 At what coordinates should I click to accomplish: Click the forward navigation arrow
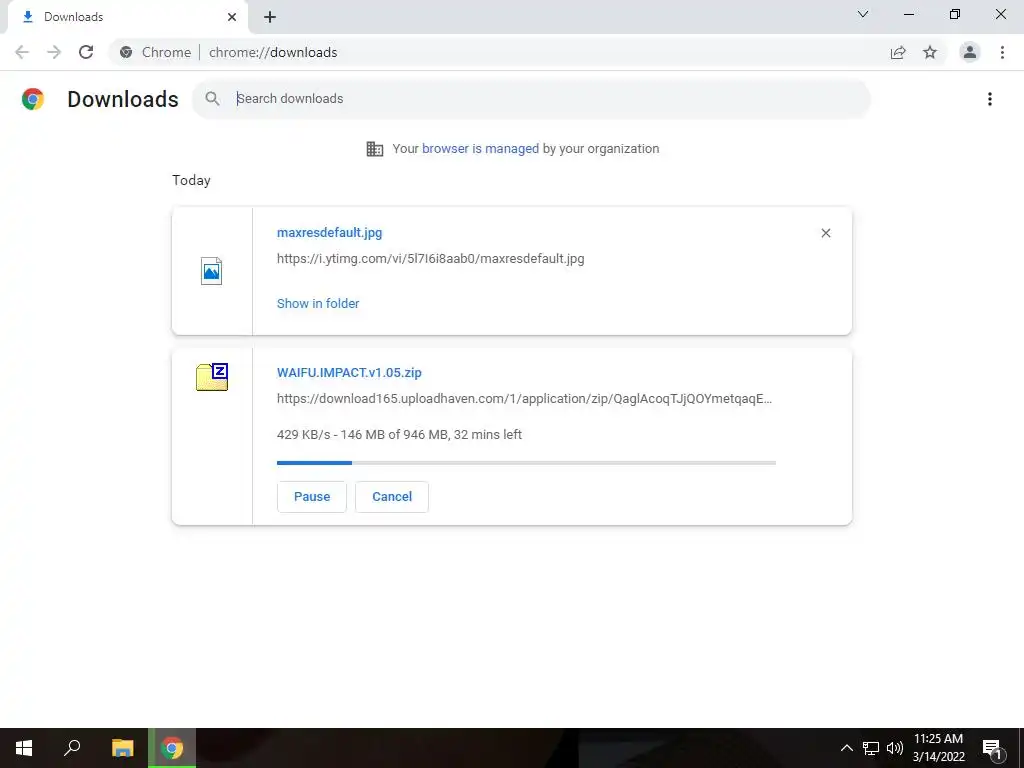point(54,52)
